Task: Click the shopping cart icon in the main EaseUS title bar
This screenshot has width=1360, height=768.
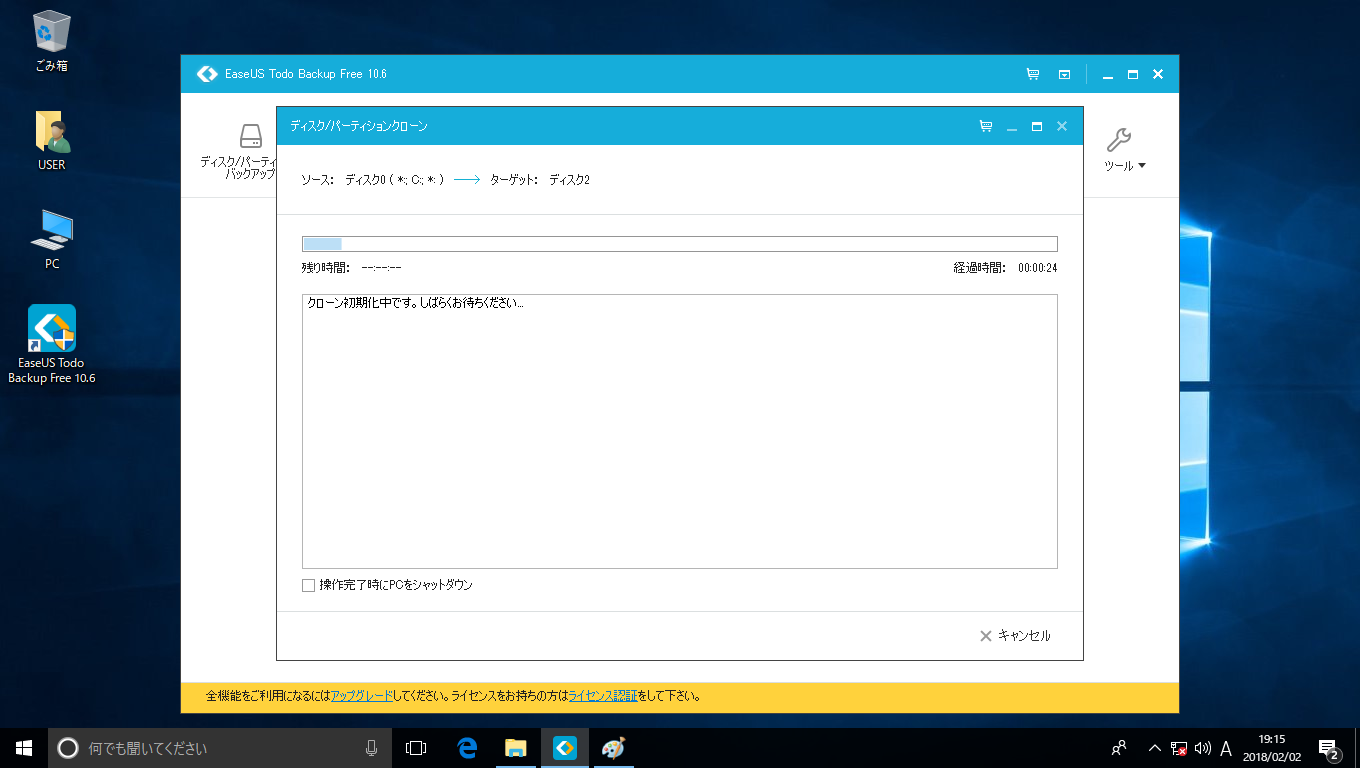Action: [1033, 74]
